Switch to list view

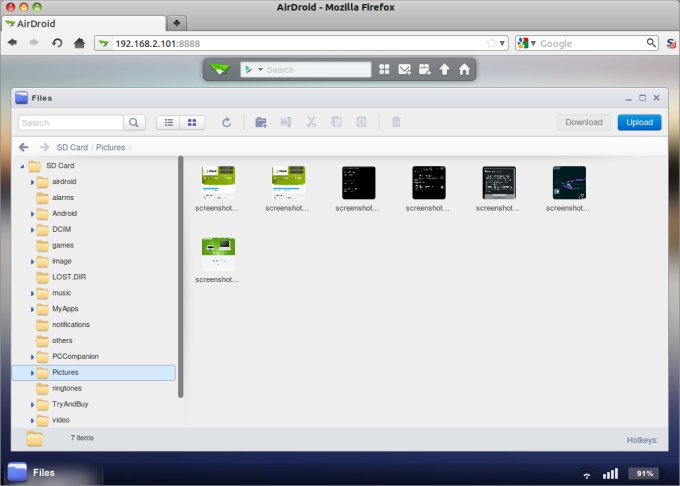pos(168,122)
